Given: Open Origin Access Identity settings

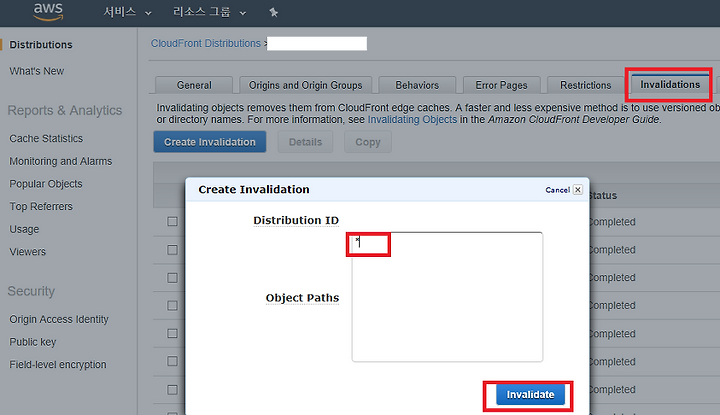Looking at the screenshot, I should pyautogui.click(x=59, y=319).
